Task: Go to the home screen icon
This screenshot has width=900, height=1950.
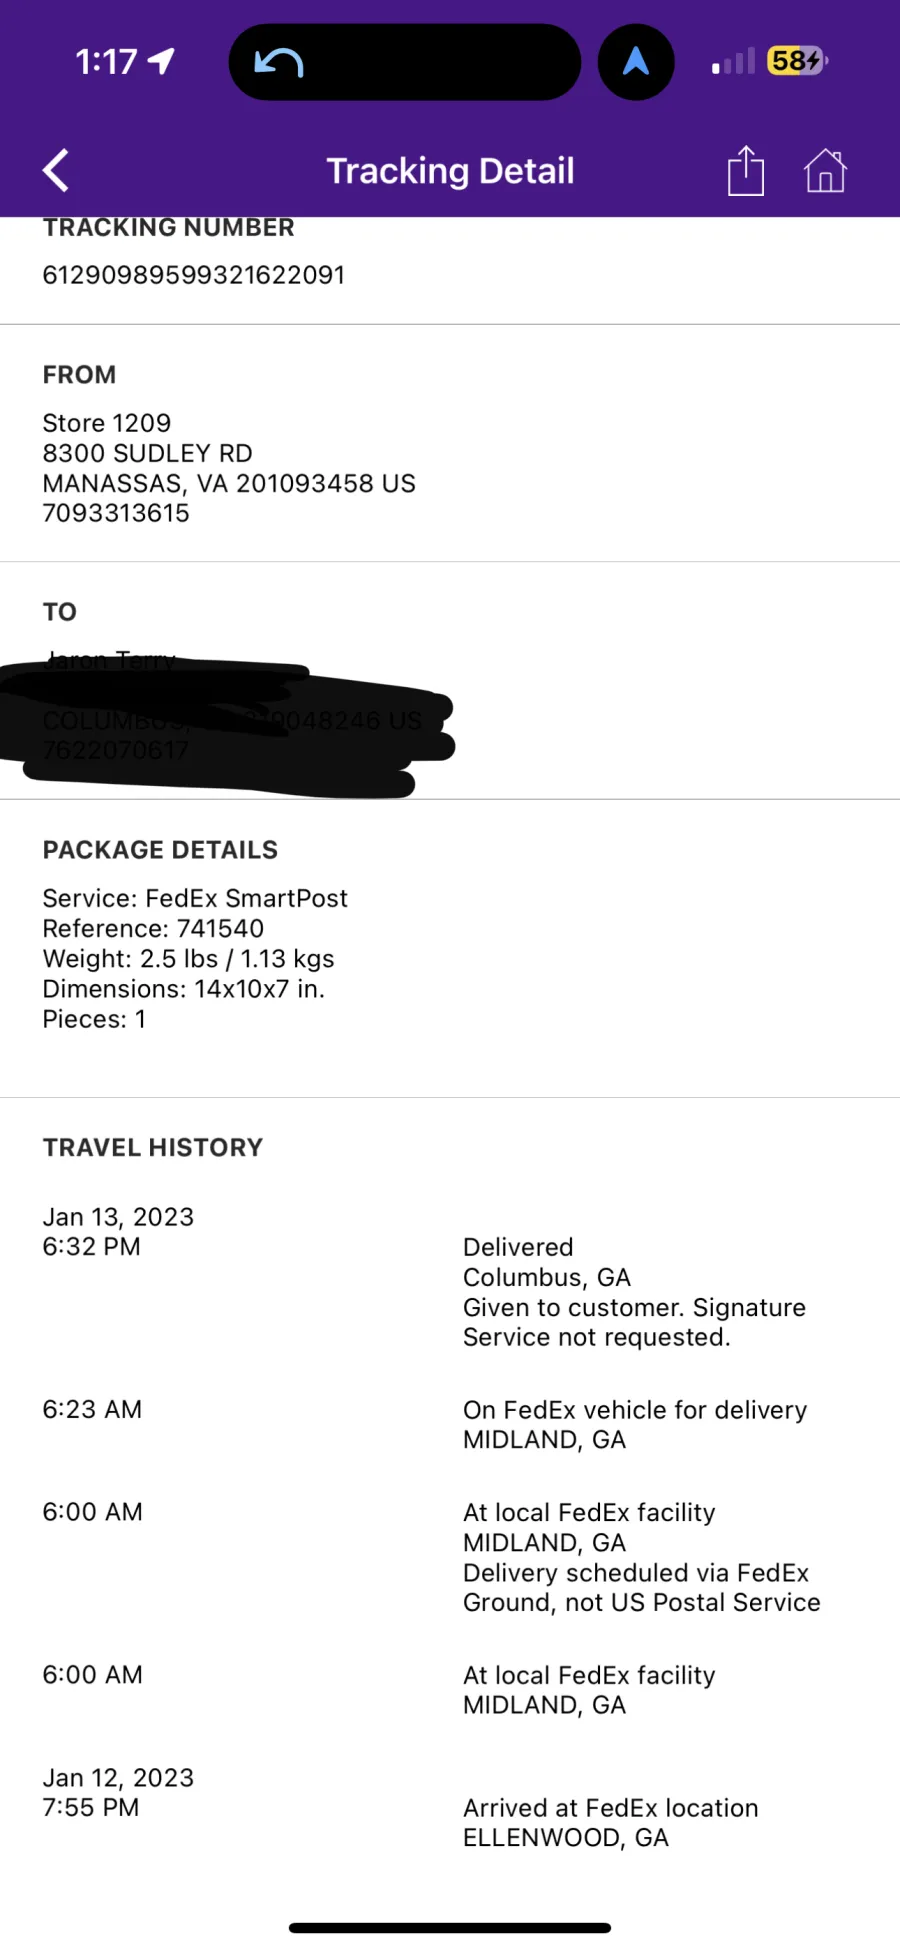Action: point(825,171)
